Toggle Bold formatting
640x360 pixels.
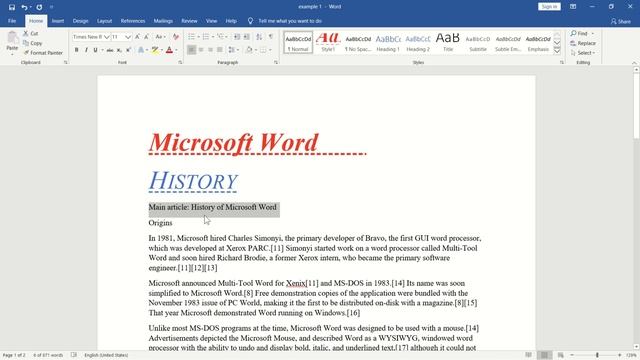point(76,50)
